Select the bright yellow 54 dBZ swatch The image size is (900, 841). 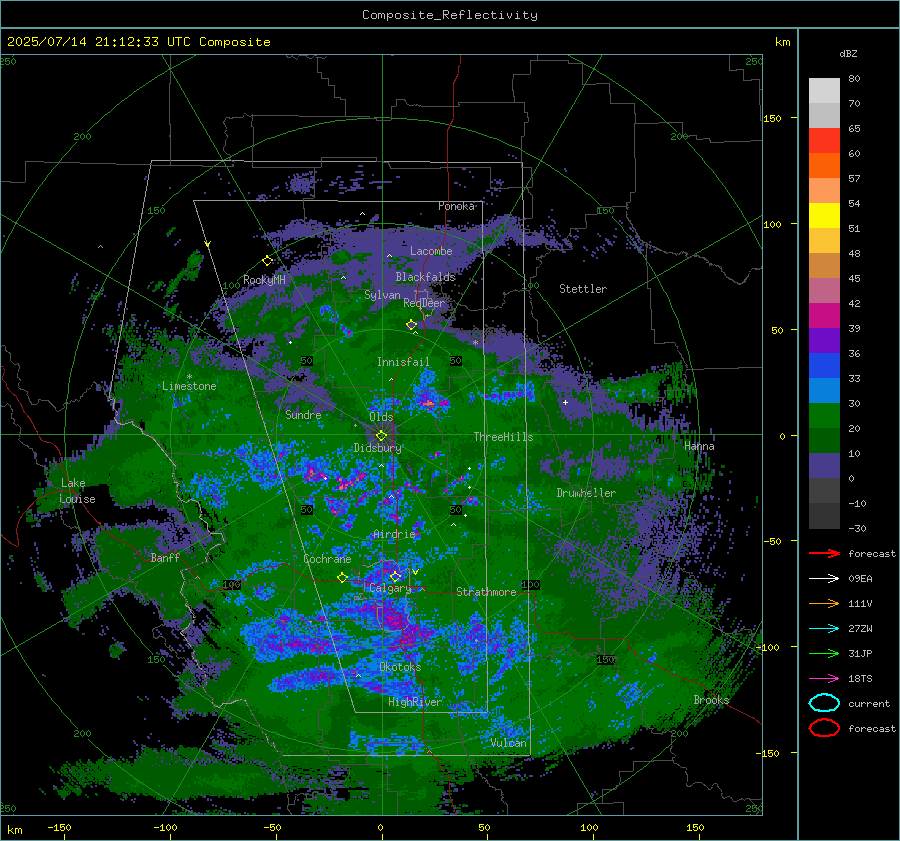click(824, 216)
